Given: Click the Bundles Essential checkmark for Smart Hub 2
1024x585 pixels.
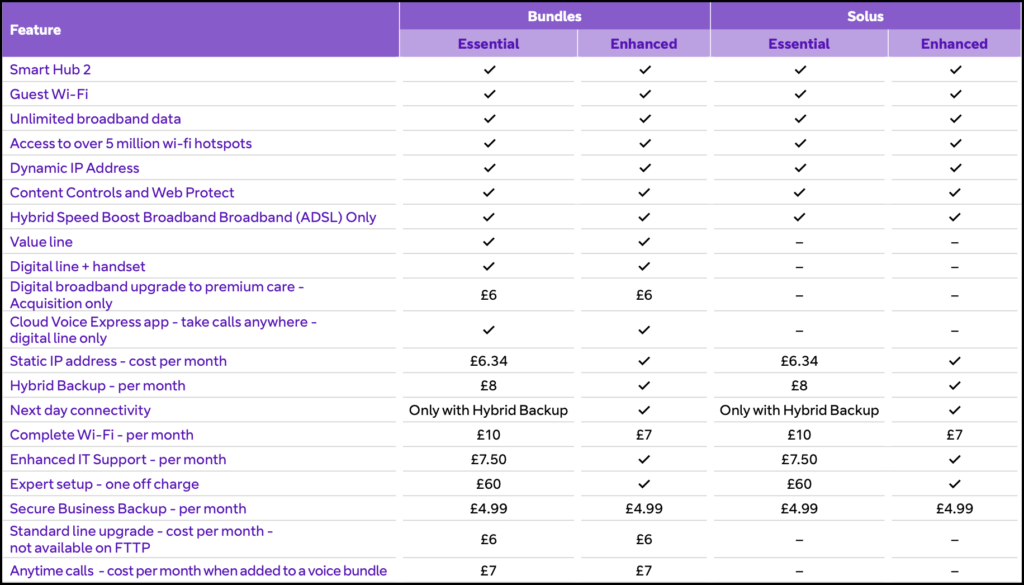Looking at the screenshot, I should pos(489,70).
